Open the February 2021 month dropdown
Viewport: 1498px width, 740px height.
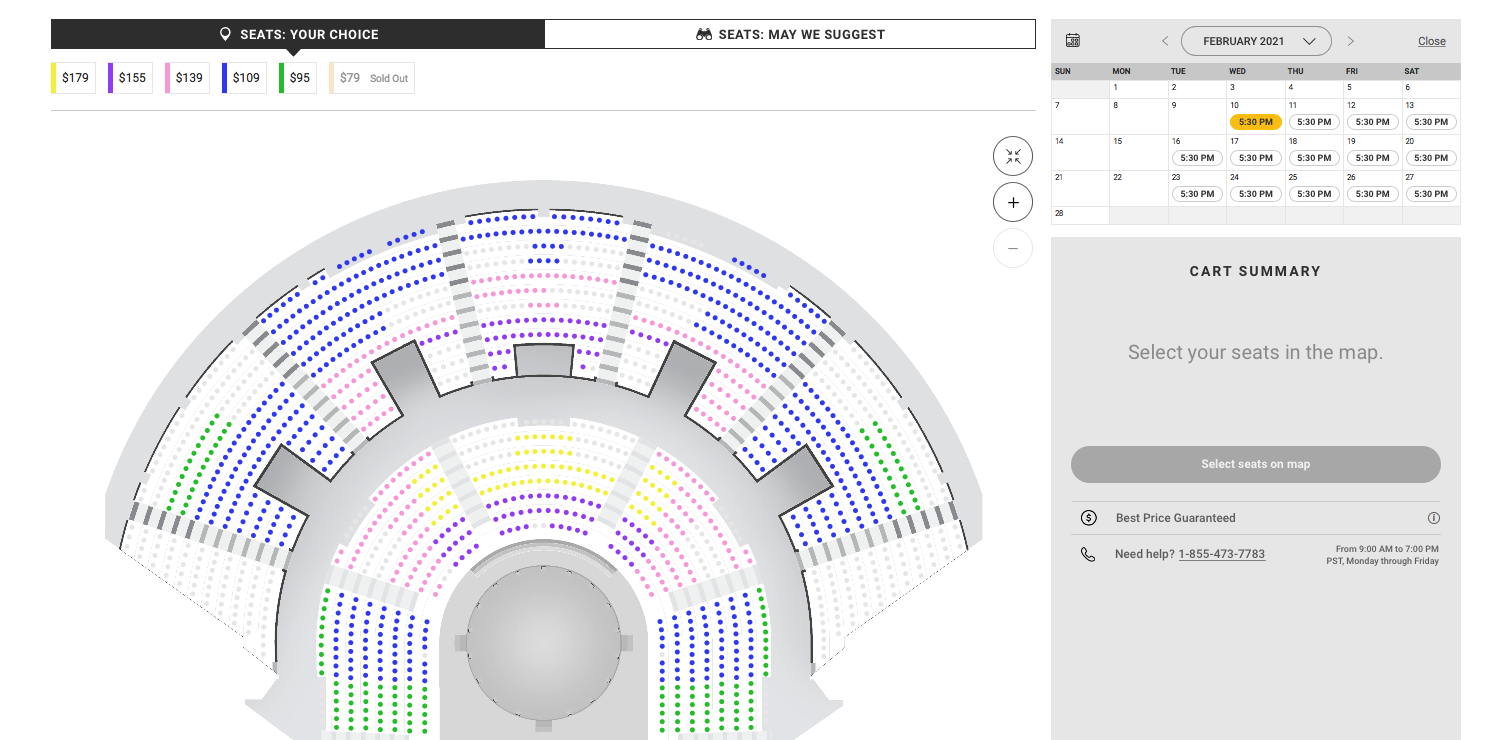[x=1256, y=41]
